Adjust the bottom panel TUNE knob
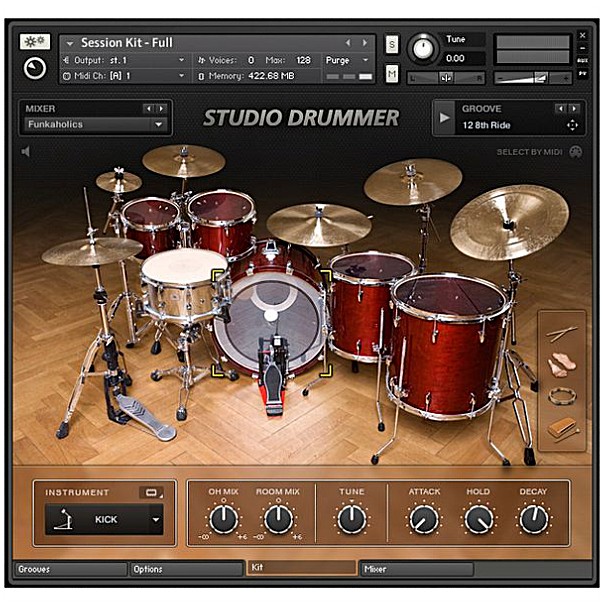Screen dimensions: 603x603 [x=351, y=520]
